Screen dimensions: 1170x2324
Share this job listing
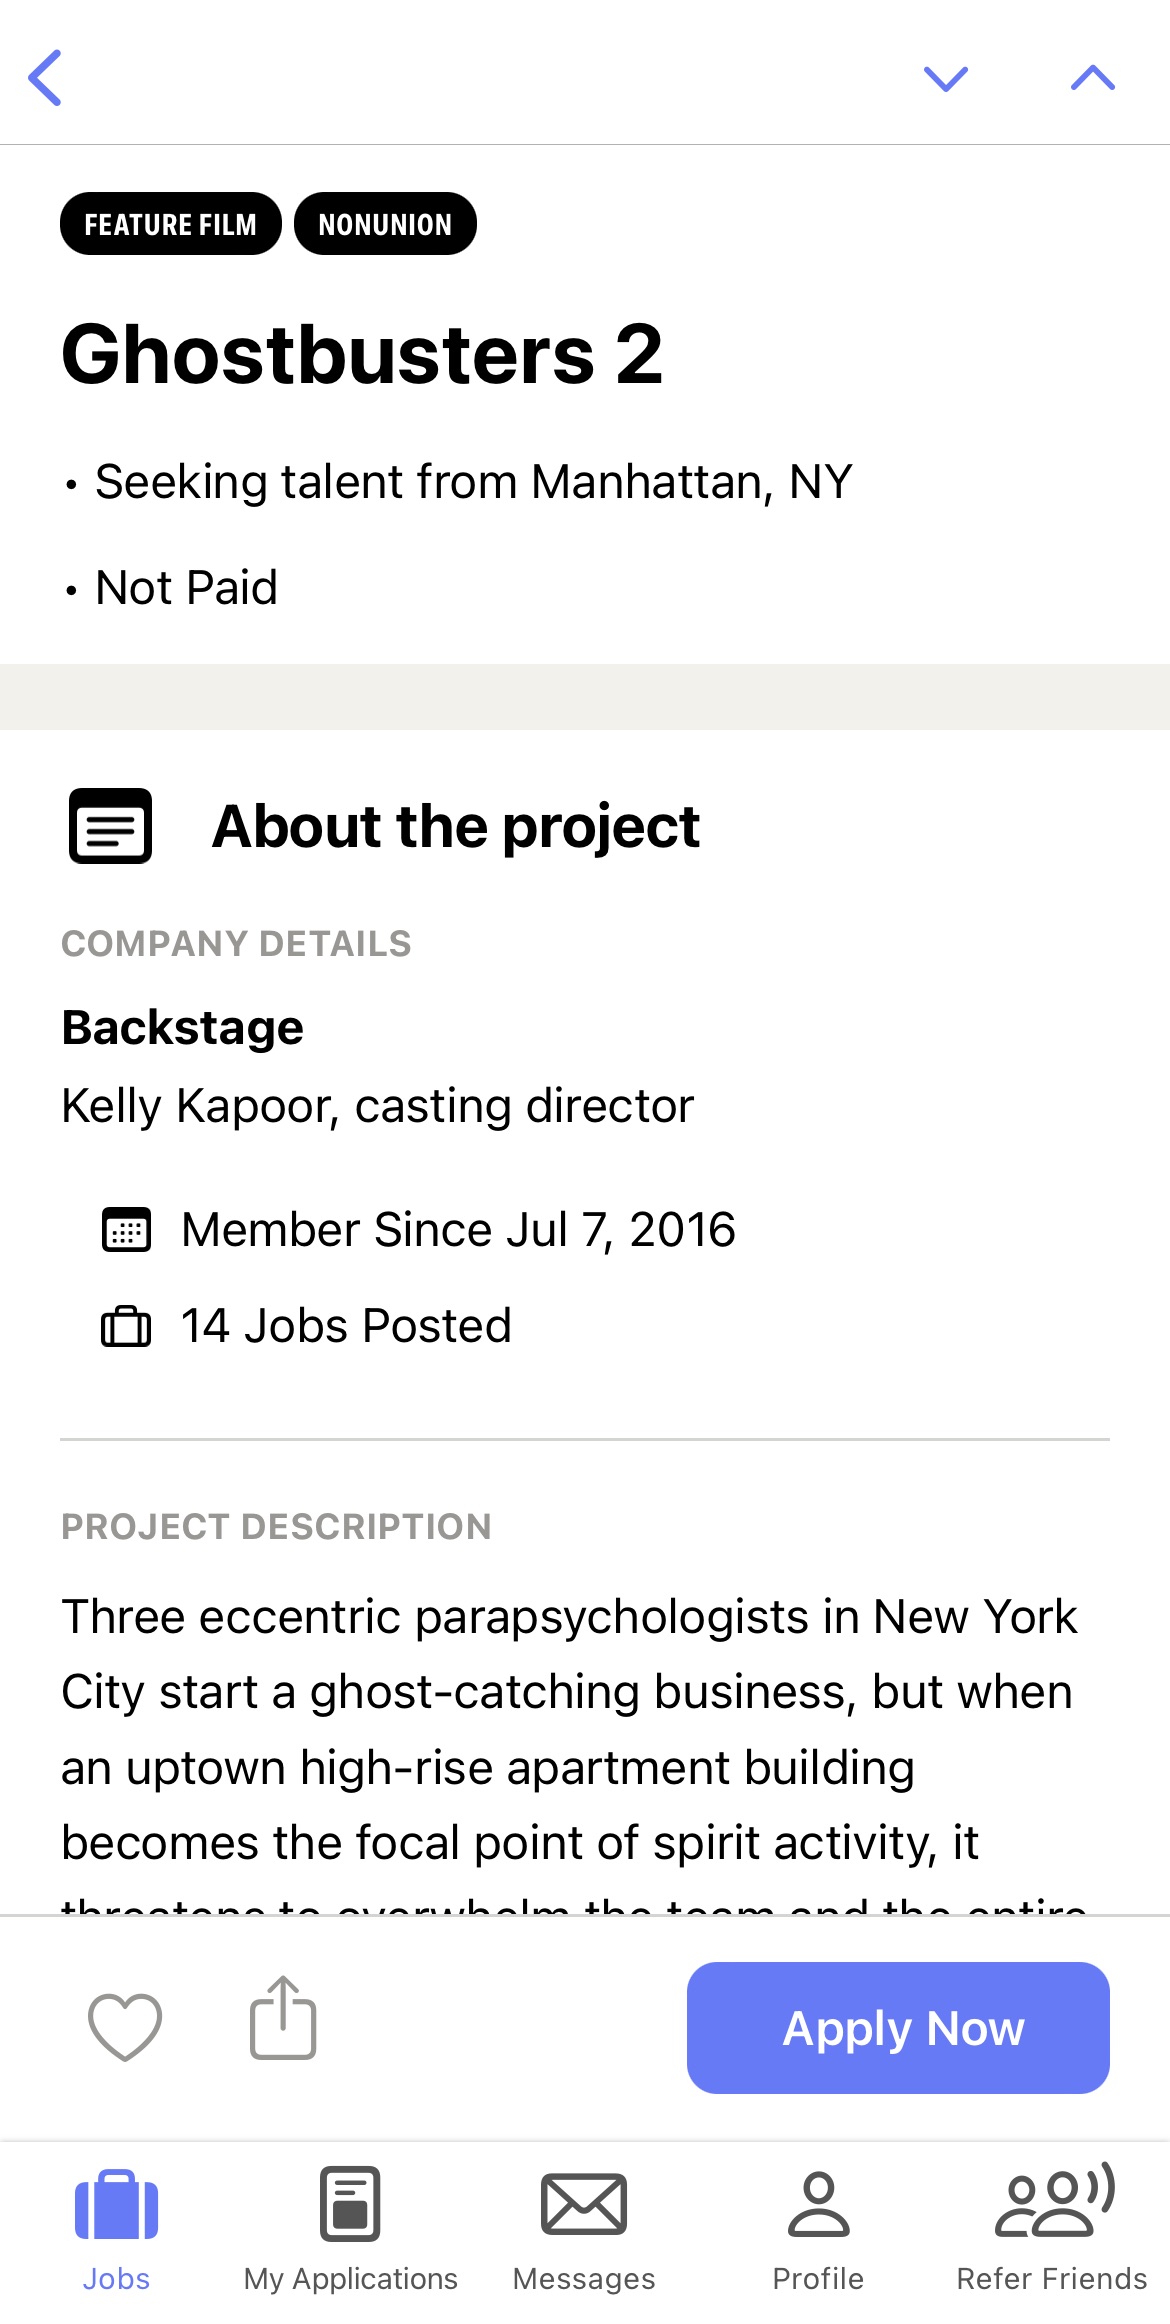tap(283, 2018)
